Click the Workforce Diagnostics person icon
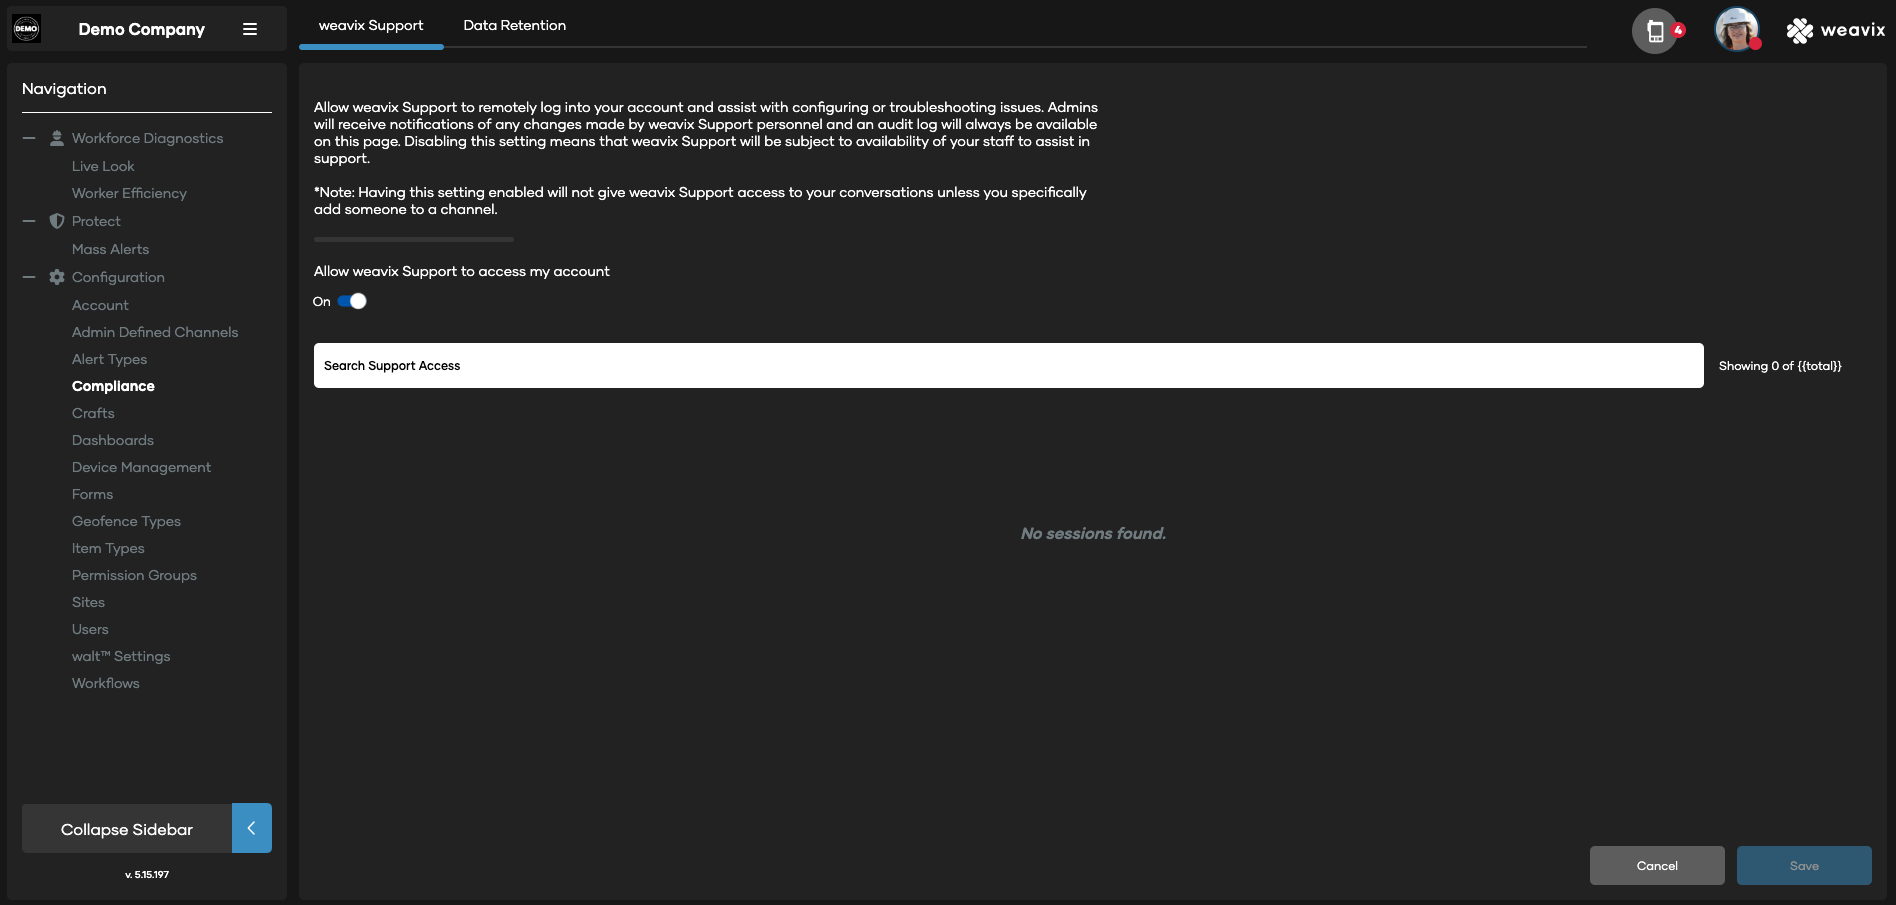Screen dimensions: 1896x905 [x=57, y=138]
